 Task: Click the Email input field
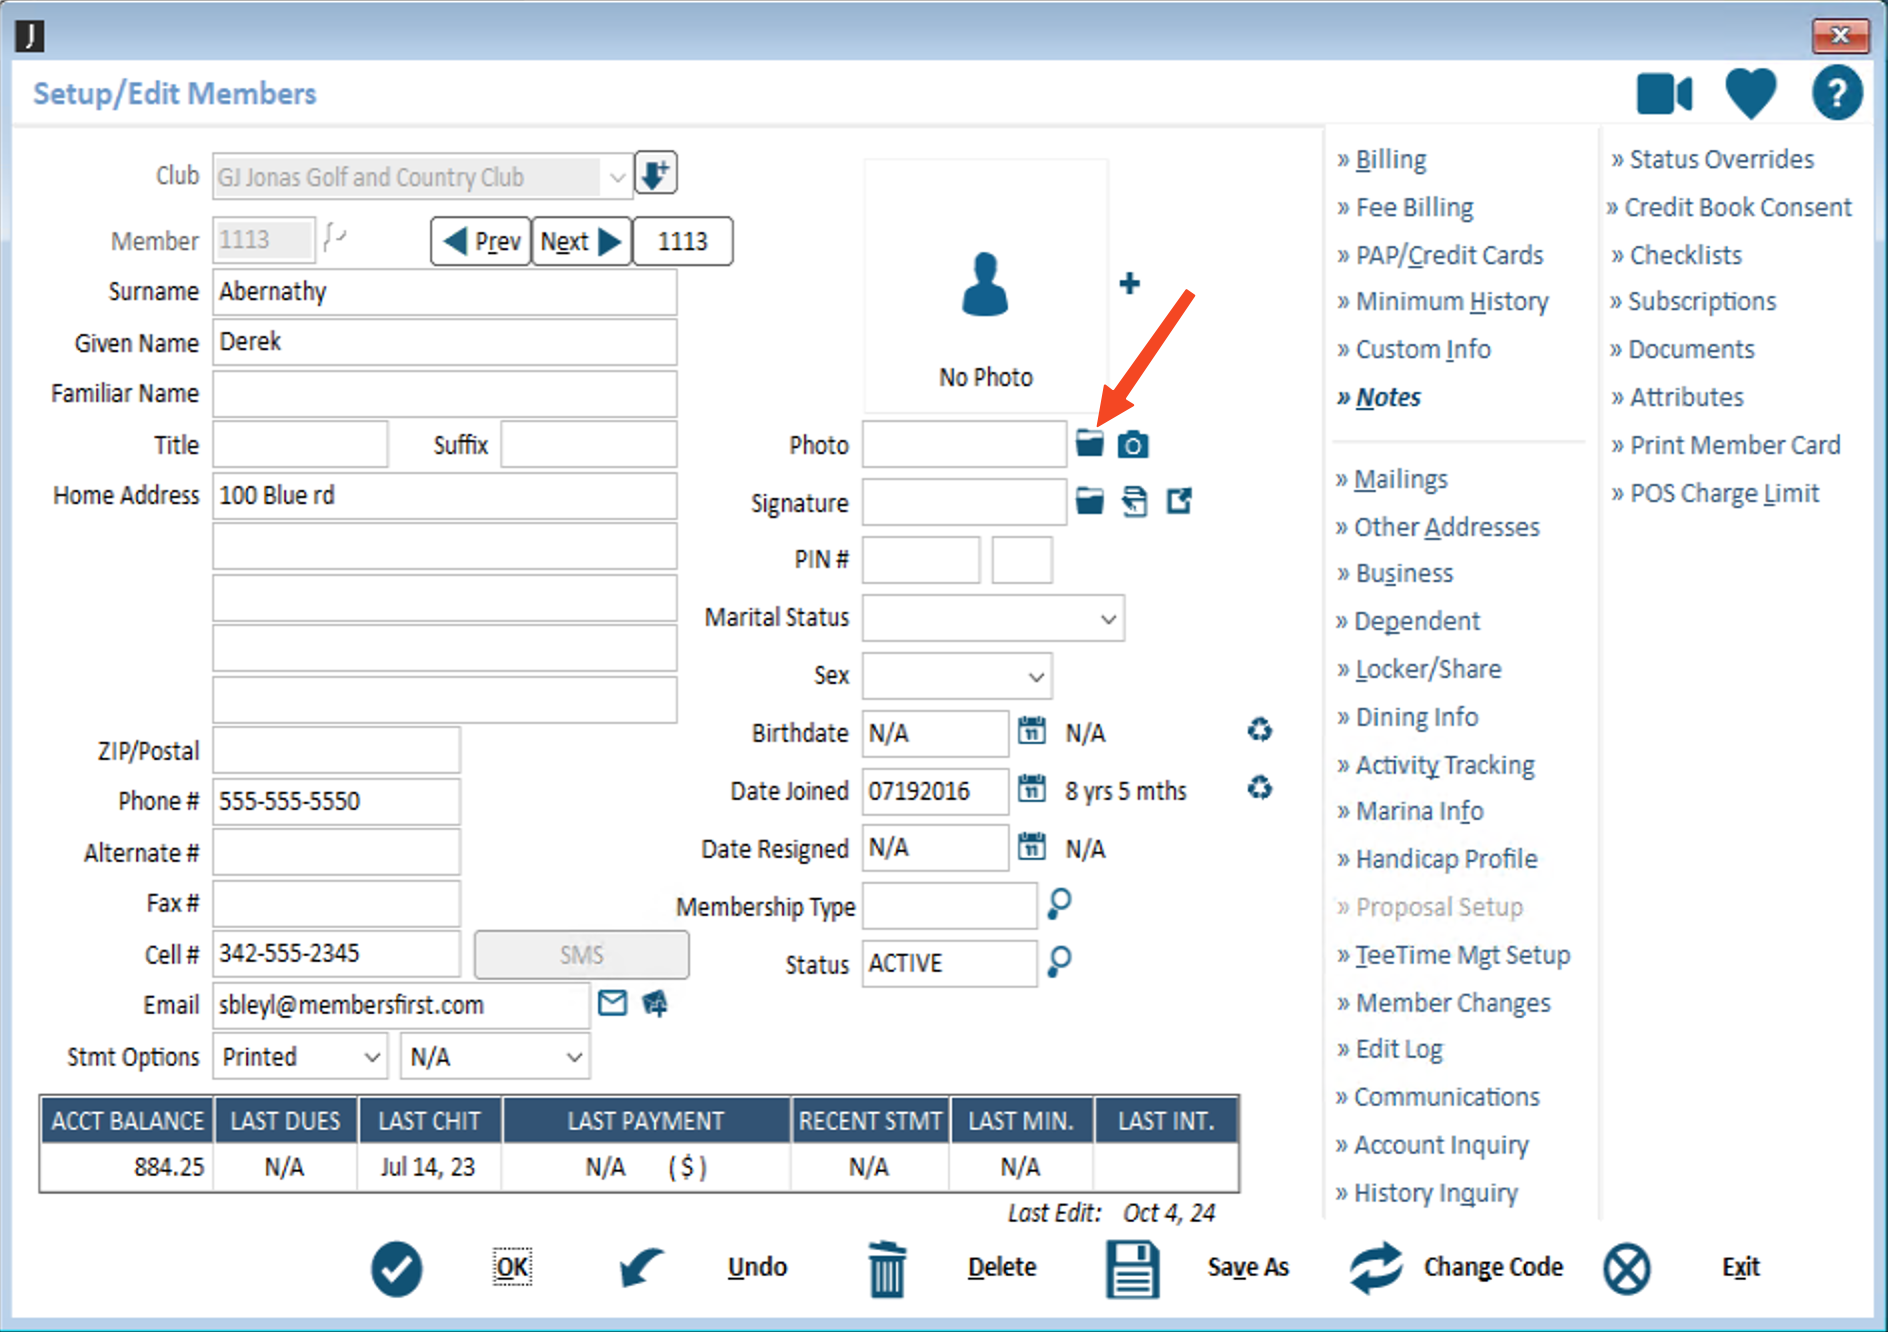coord(401,1005)
